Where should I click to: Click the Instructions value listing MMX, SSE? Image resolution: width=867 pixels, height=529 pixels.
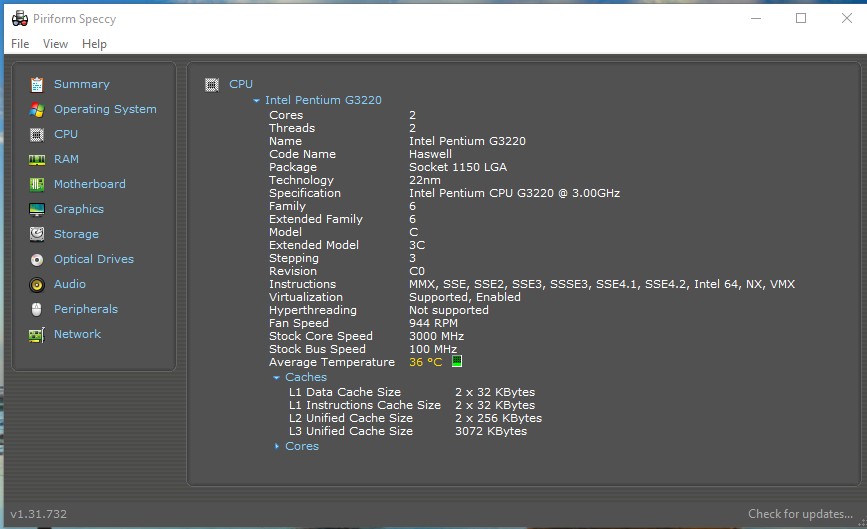coord(602,284)
